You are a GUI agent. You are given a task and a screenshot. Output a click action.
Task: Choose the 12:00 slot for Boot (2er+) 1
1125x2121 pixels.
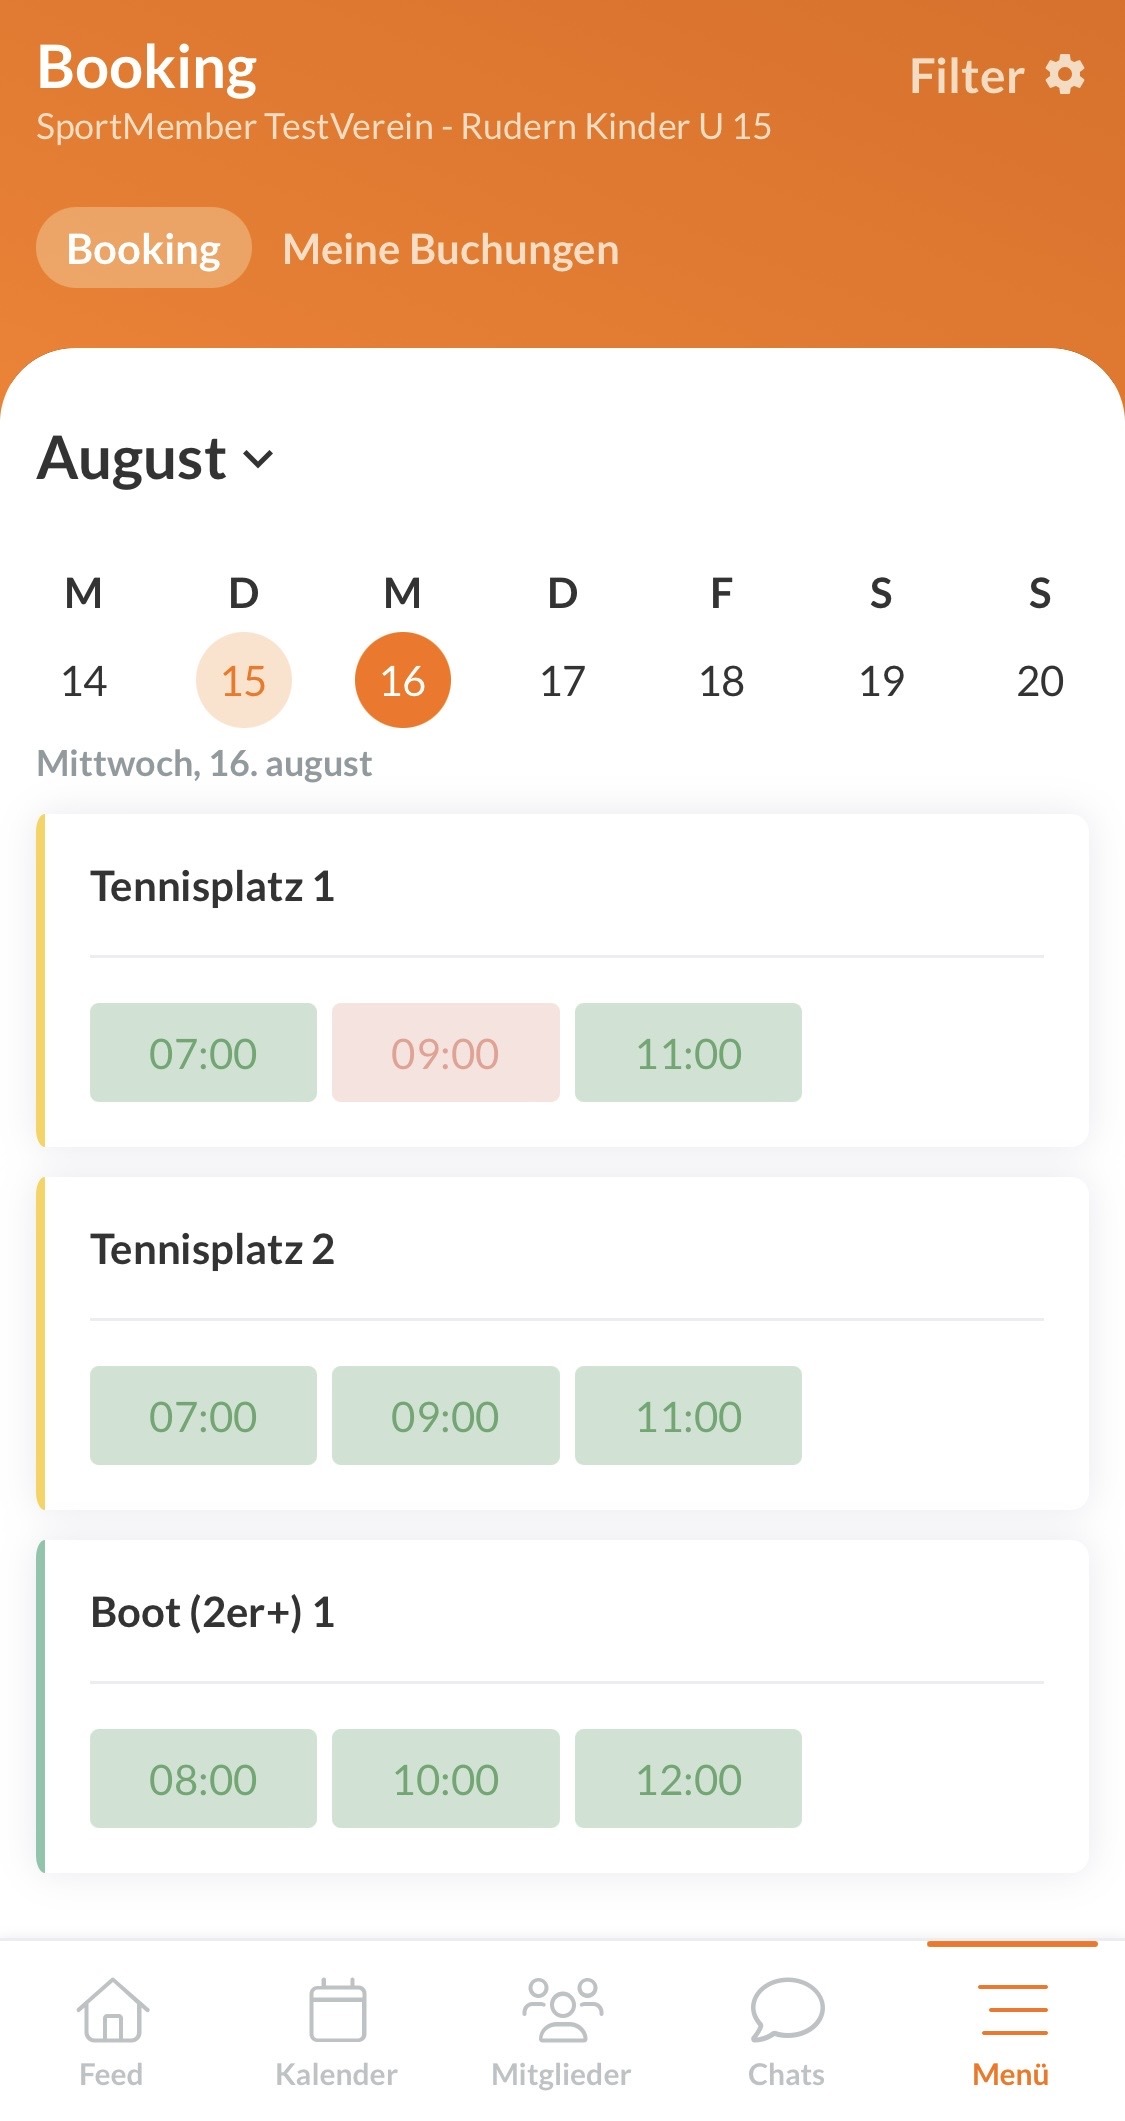tap(688, 1779)
